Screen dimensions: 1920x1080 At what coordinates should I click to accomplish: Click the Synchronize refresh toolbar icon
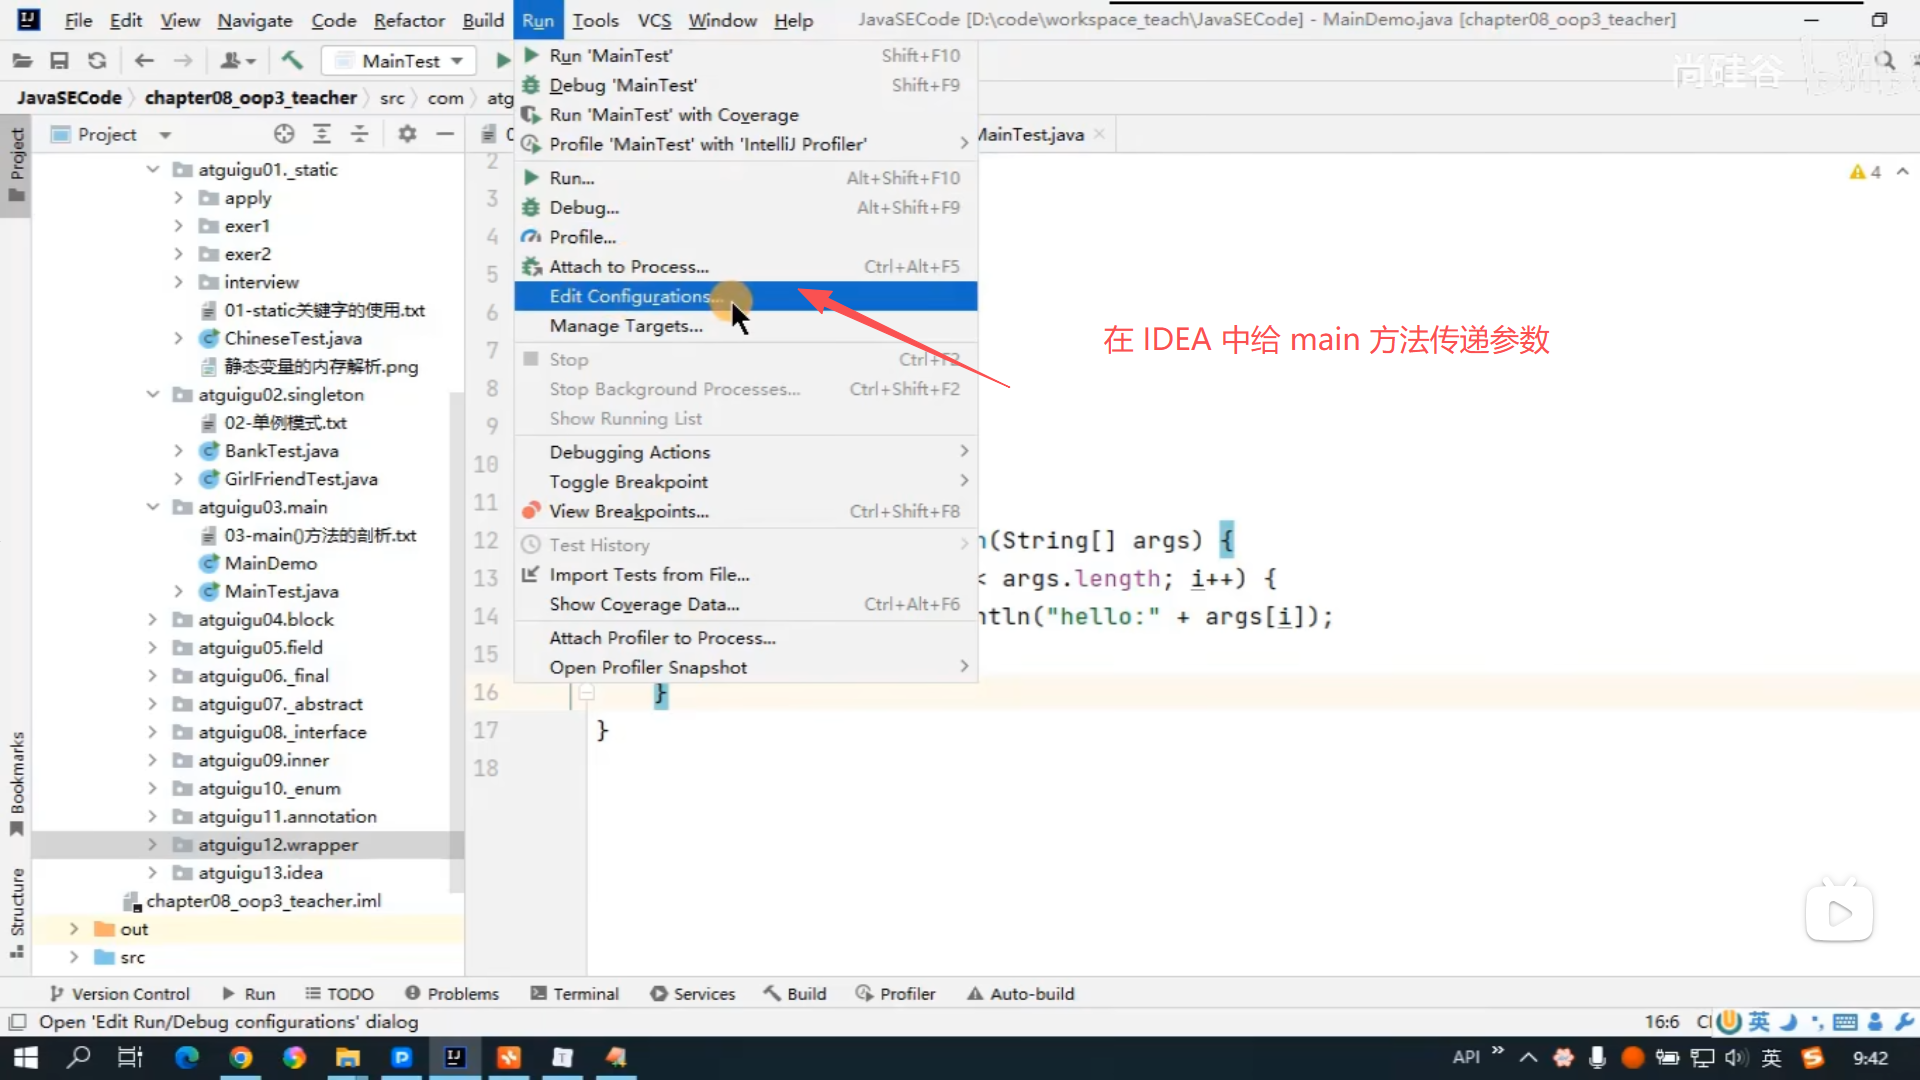[x=97, y=61]
